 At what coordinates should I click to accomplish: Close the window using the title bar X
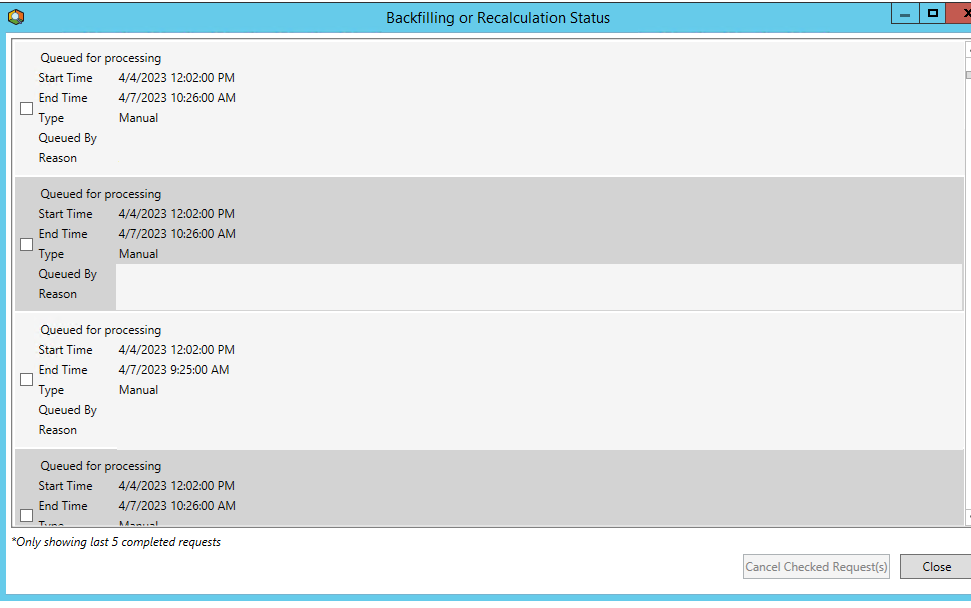(963, 15)
